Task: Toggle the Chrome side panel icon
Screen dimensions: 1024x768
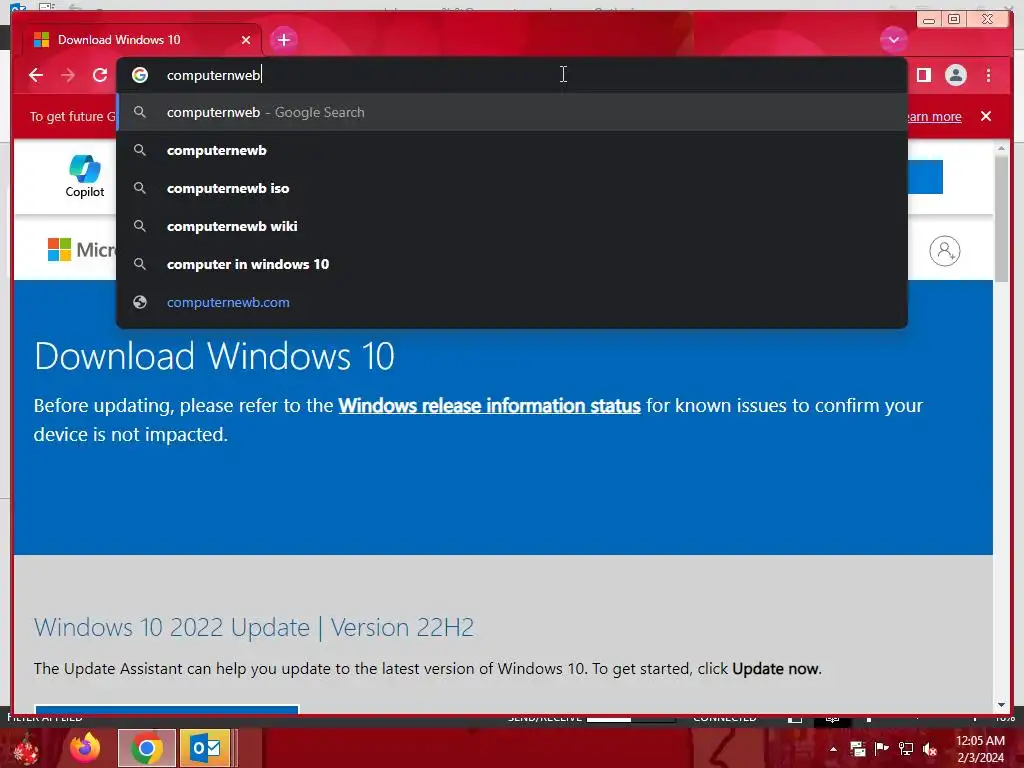Action: click(923, 75)
